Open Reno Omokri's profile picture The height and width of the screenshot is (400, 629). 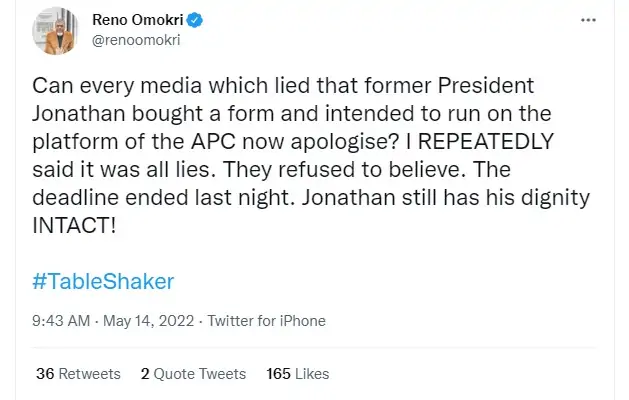click(x=55, y=31)
